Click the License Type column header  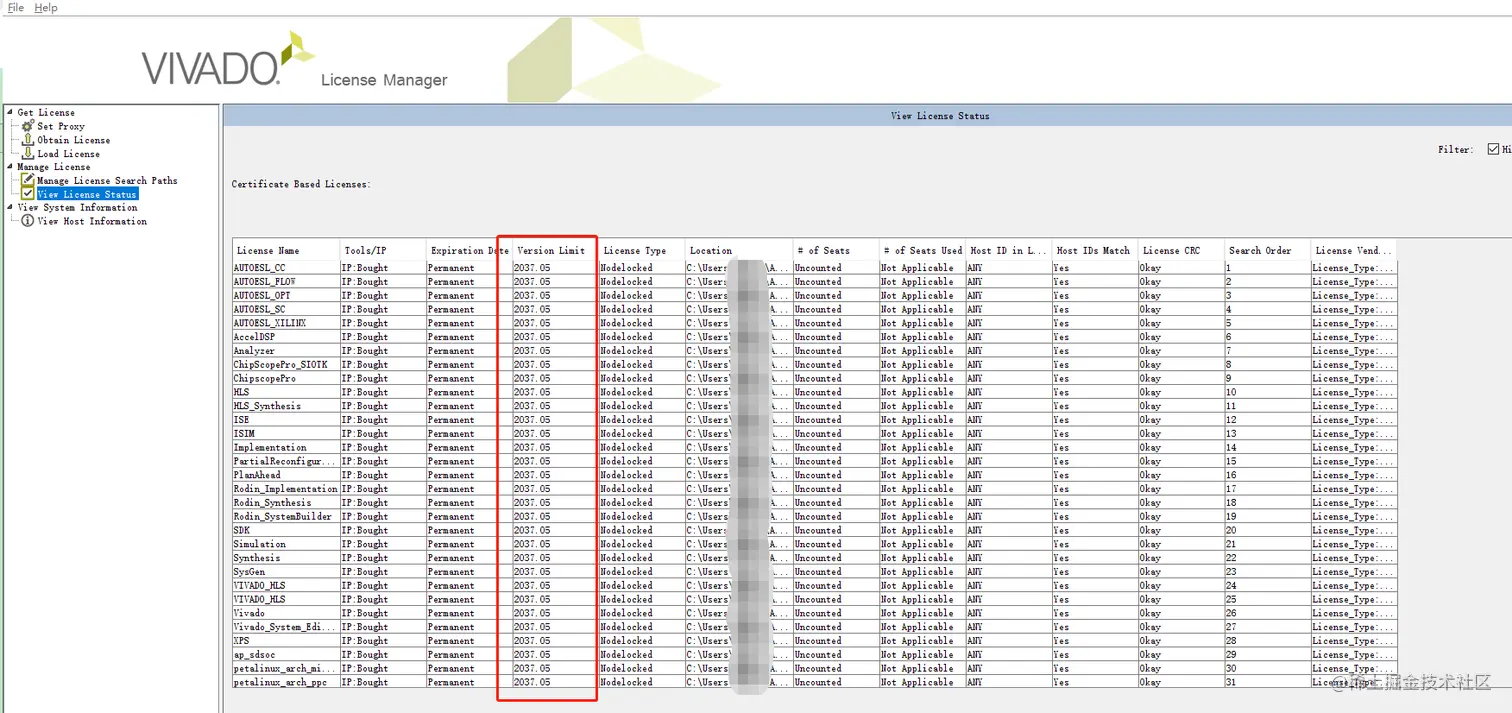pos(641,250)
